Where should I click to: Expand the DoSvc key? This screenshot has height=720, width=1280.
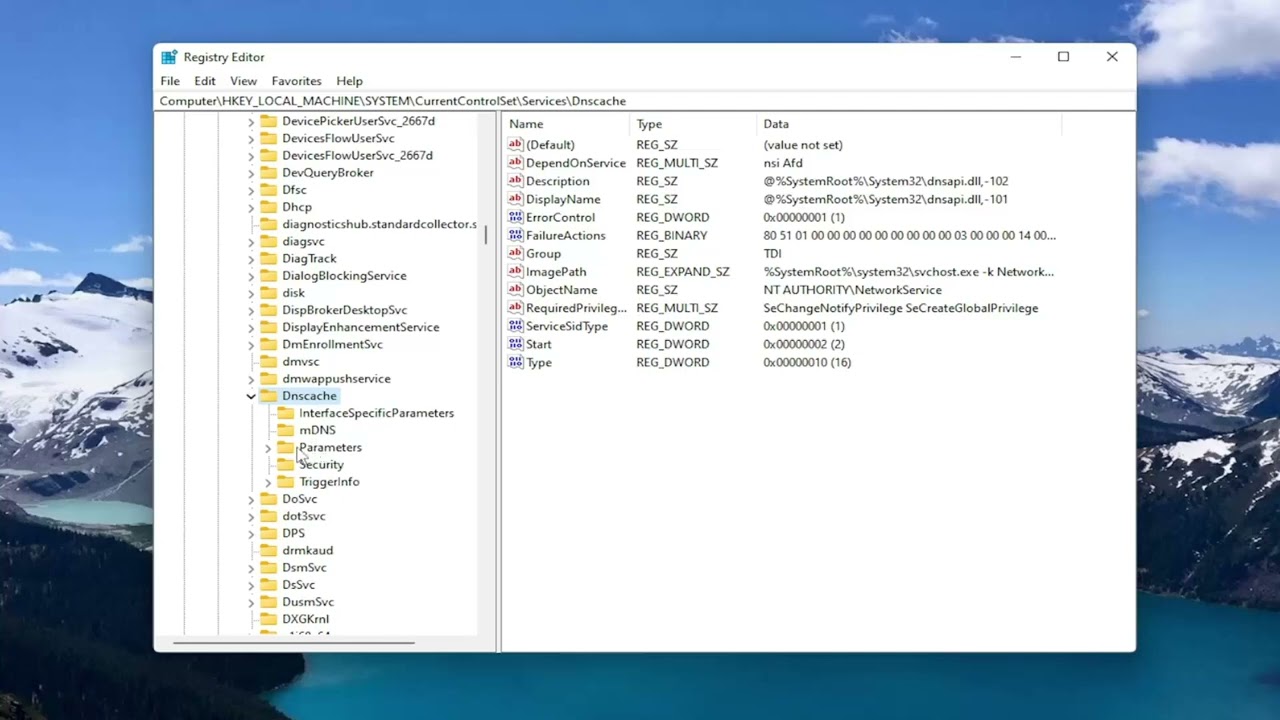251,499
